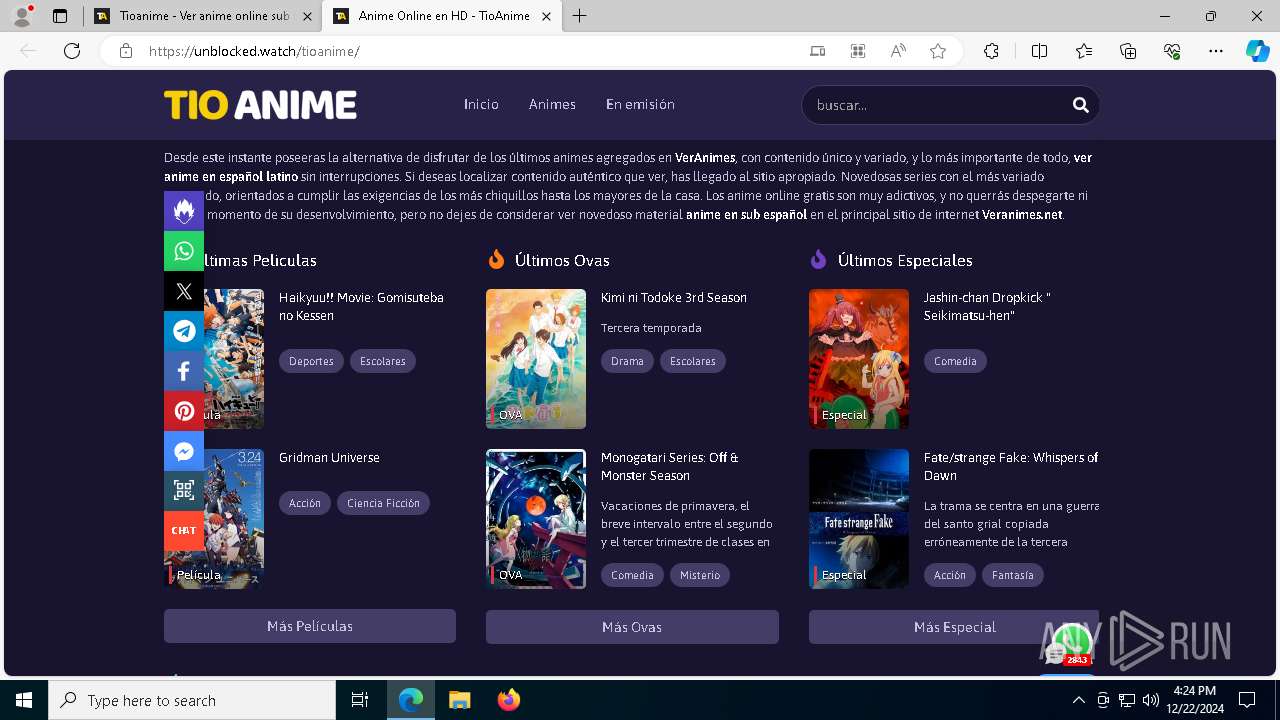
Task: Click Read aloud icon in address bar
Action: (x=898, y=51)
